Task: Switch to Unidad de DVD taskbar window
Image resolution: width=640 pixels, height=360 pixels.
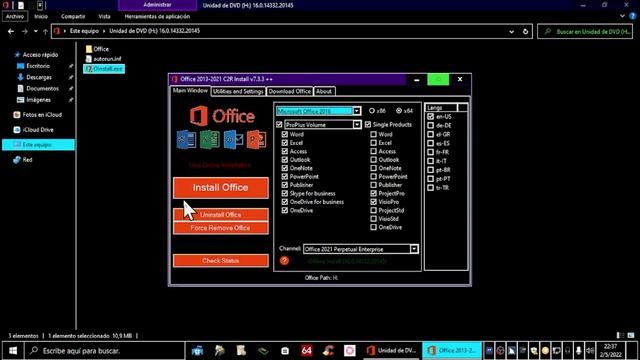Action: point(391,351)
